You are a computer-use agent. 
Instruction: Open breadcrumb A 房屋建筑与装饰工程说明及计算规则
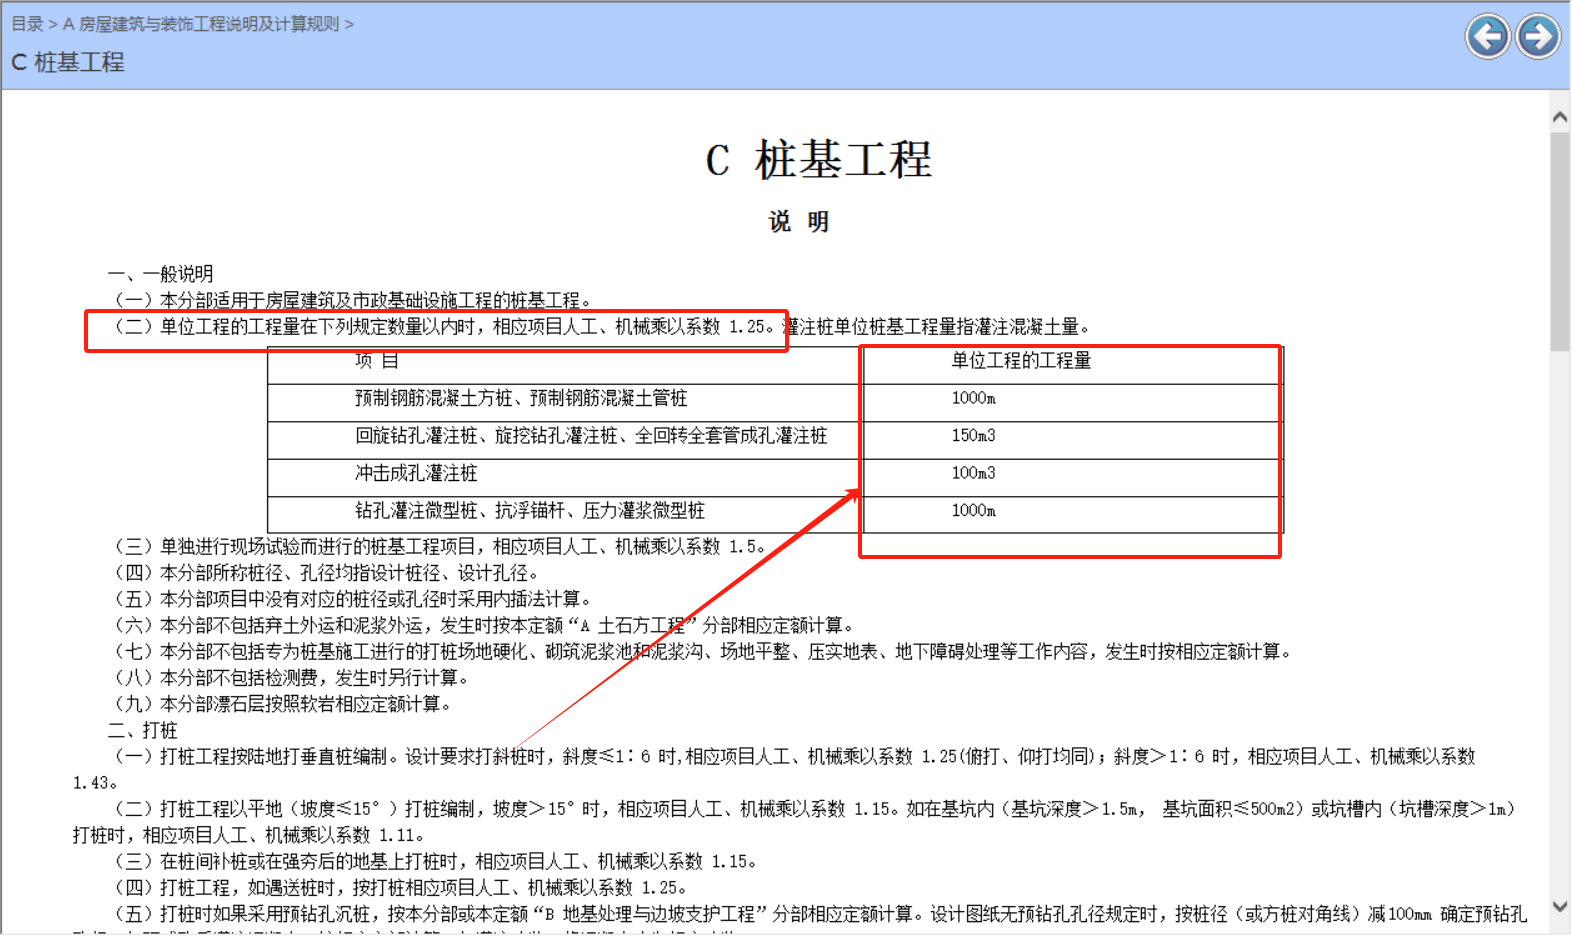point(201,24)
